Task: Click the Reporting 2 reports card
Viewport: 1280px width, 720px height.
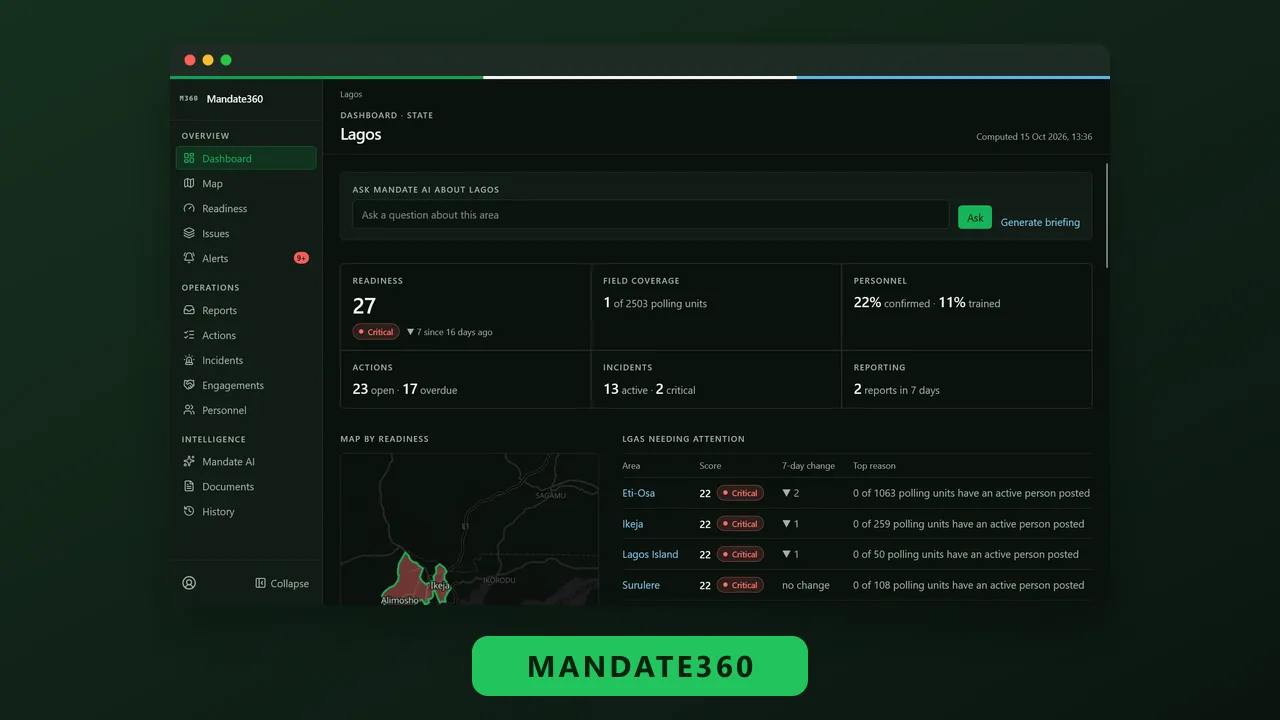Action: point(967,379)
